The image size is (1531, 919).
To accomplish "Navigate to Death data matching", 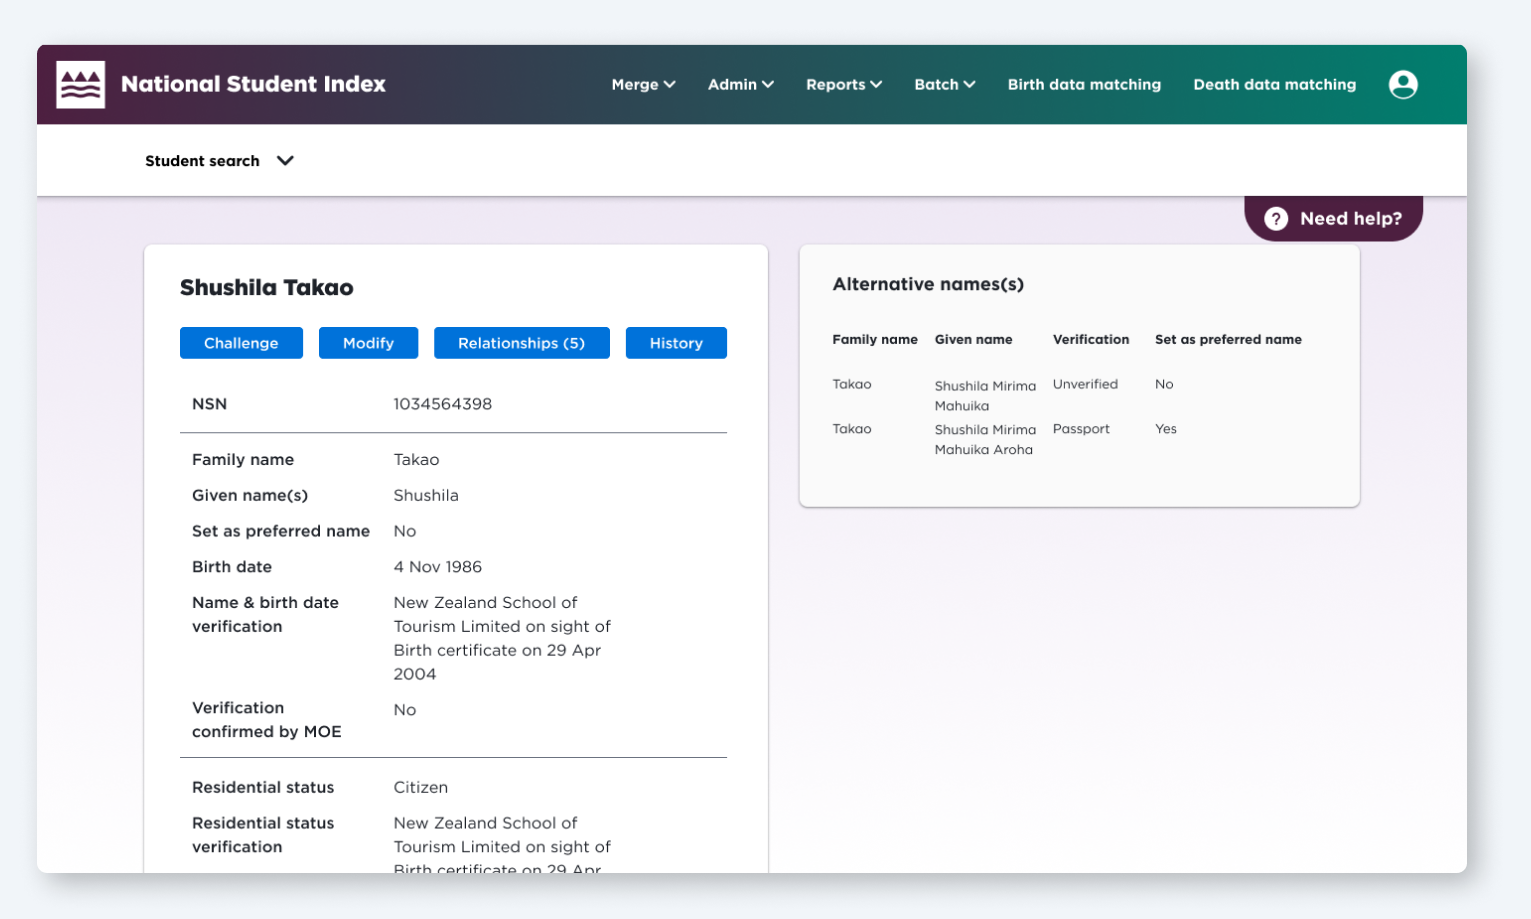I will (1274, 85).
